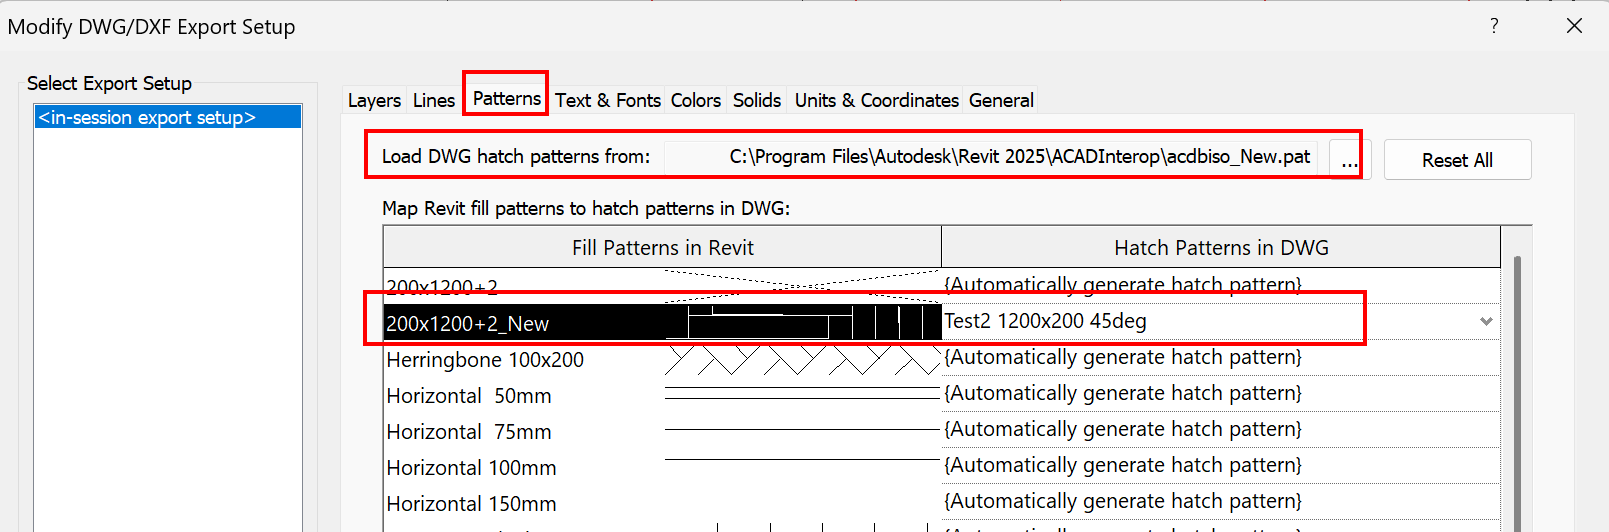Screen dimensions: 1609x532
Task: Open the Solids tab
Action: pyautogui.click(x=757, y=100)
